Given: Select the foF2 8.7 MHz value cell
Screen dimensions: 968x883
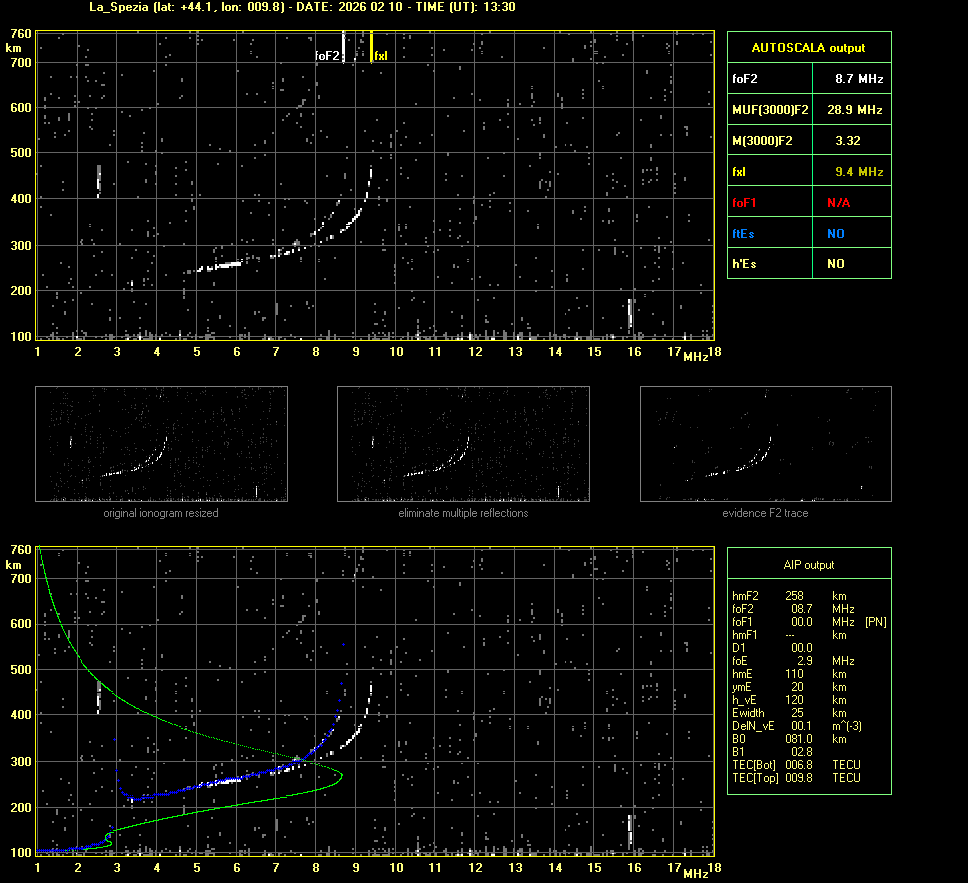Looking at the screenshot, I should pyautogui.click(x=858, y=78).
